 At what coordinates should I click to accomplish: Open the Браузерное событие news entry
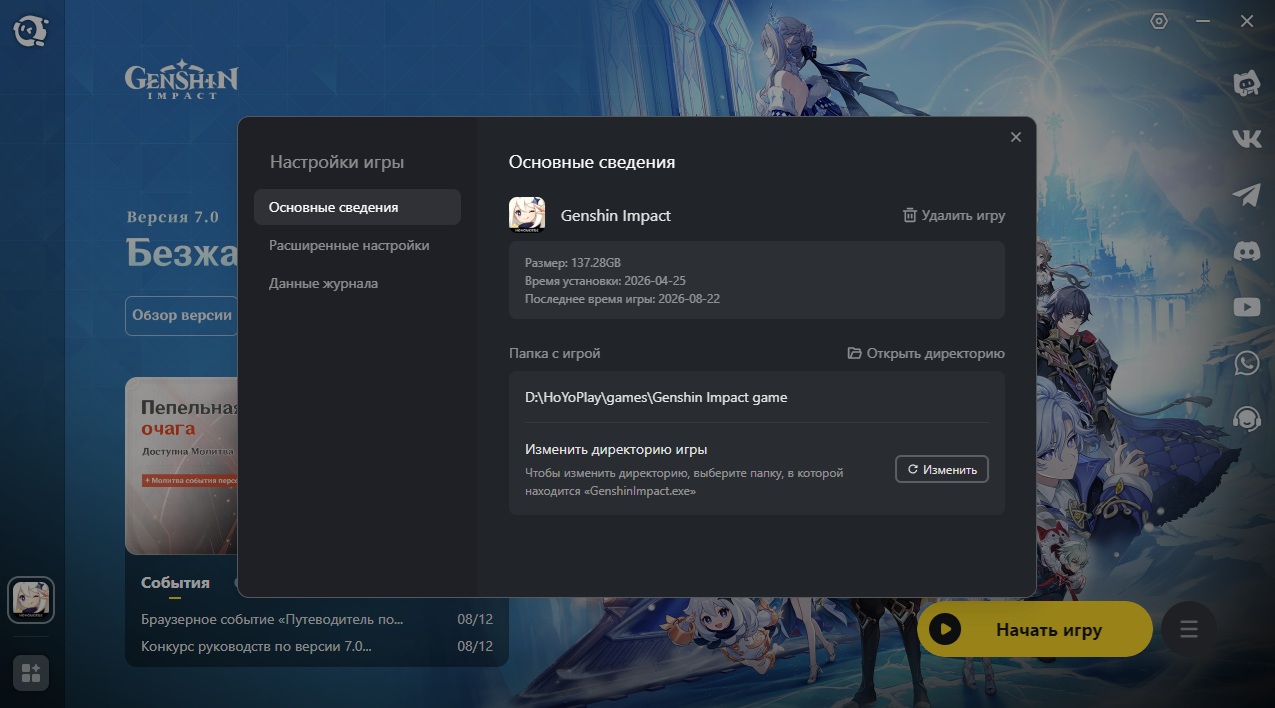click(x=273, y=619)
